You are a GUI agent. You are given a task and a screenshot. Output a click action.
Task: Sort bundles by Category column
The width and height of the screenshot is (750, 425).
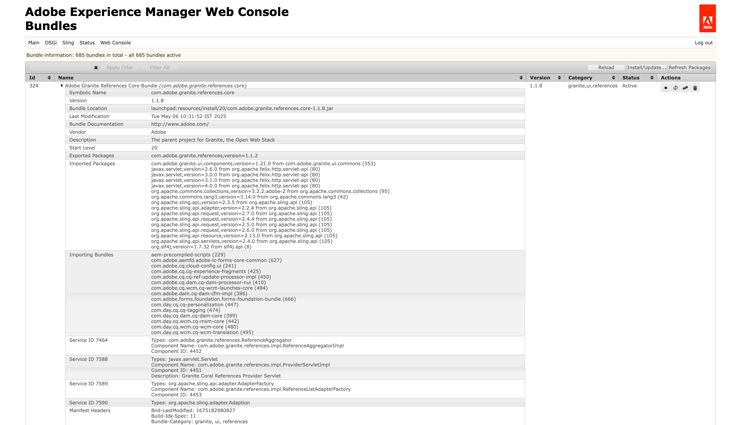[x=591, y=77]
